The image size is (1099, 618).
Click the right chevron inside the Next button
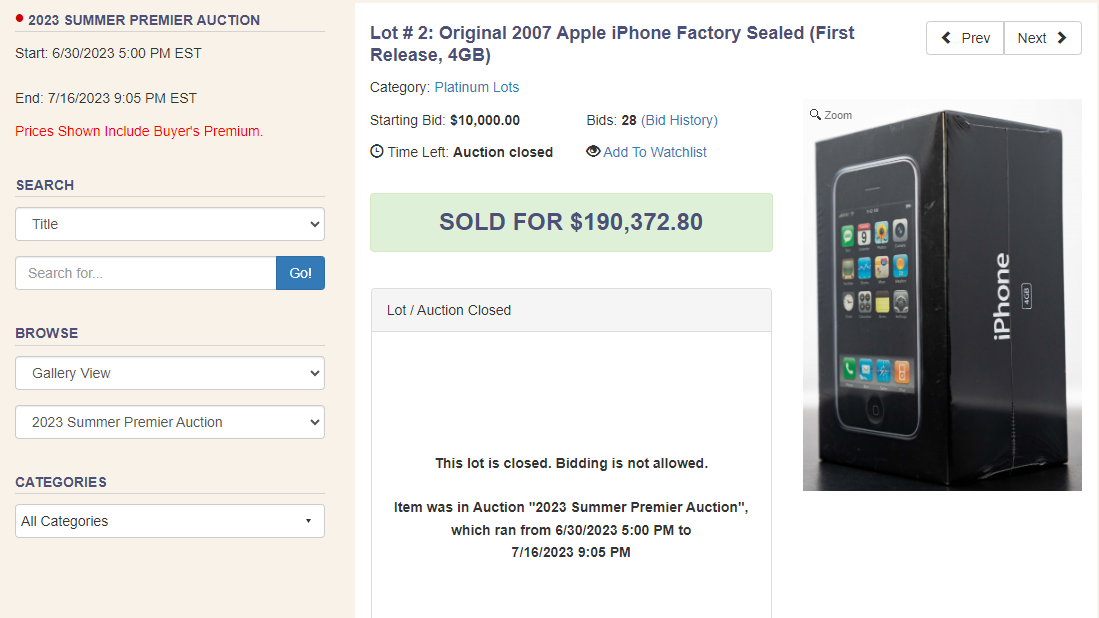1060,37
